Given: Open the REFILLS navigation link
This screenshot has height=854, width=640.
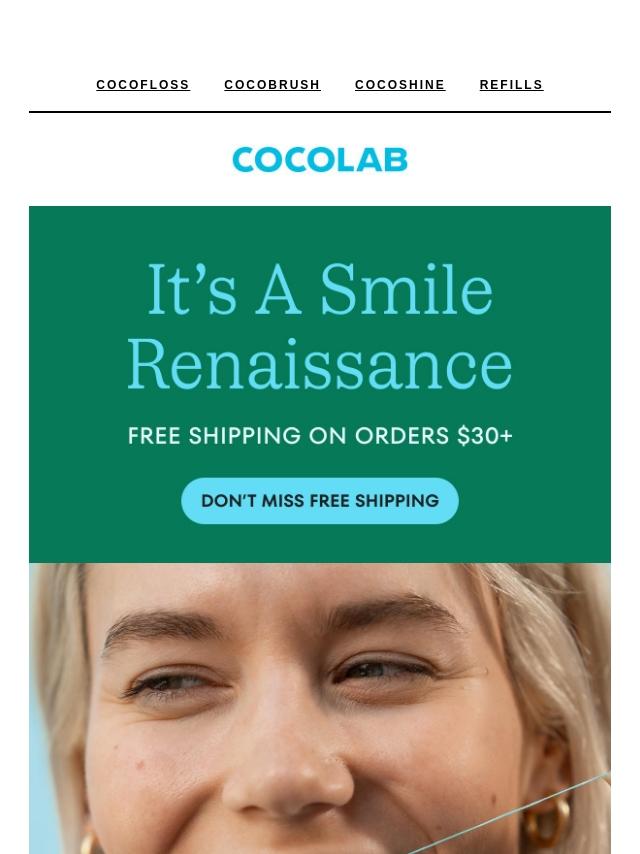Looking at the screenshot, I should click(x=511, y=85).
